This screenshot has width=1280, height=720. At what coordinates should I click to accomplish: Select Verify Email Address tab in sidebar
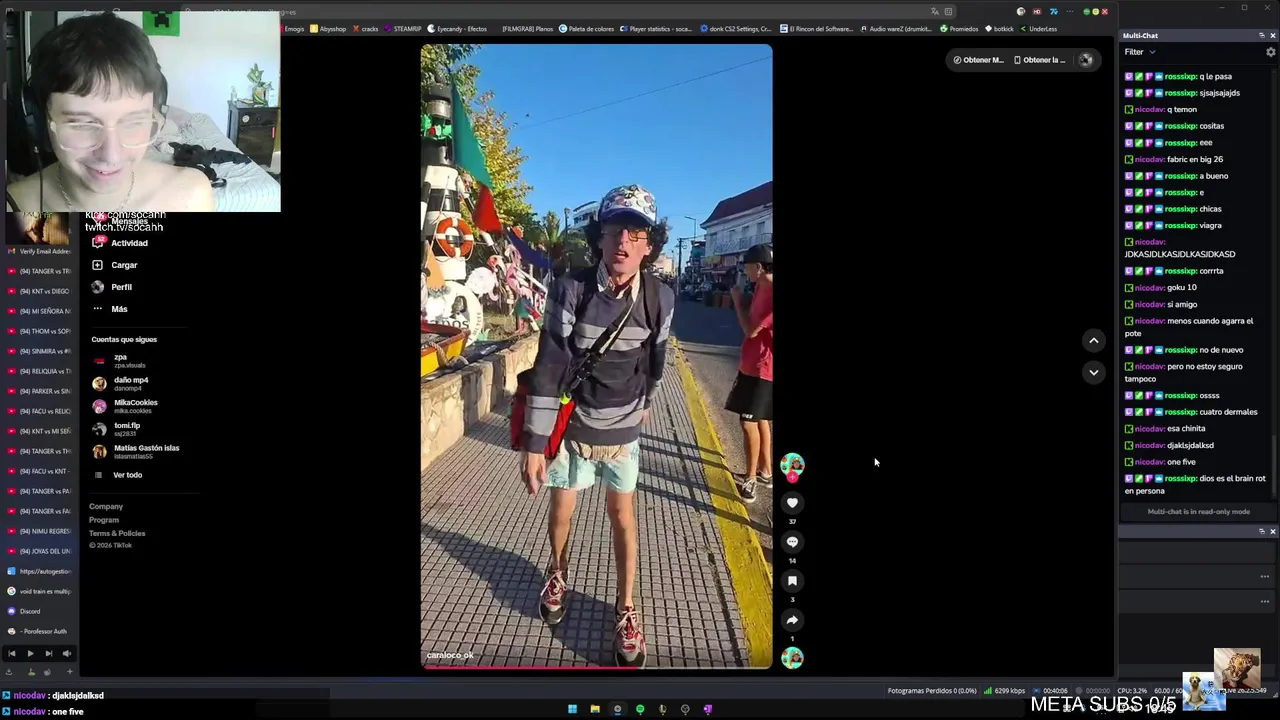(x=39, y=251)
